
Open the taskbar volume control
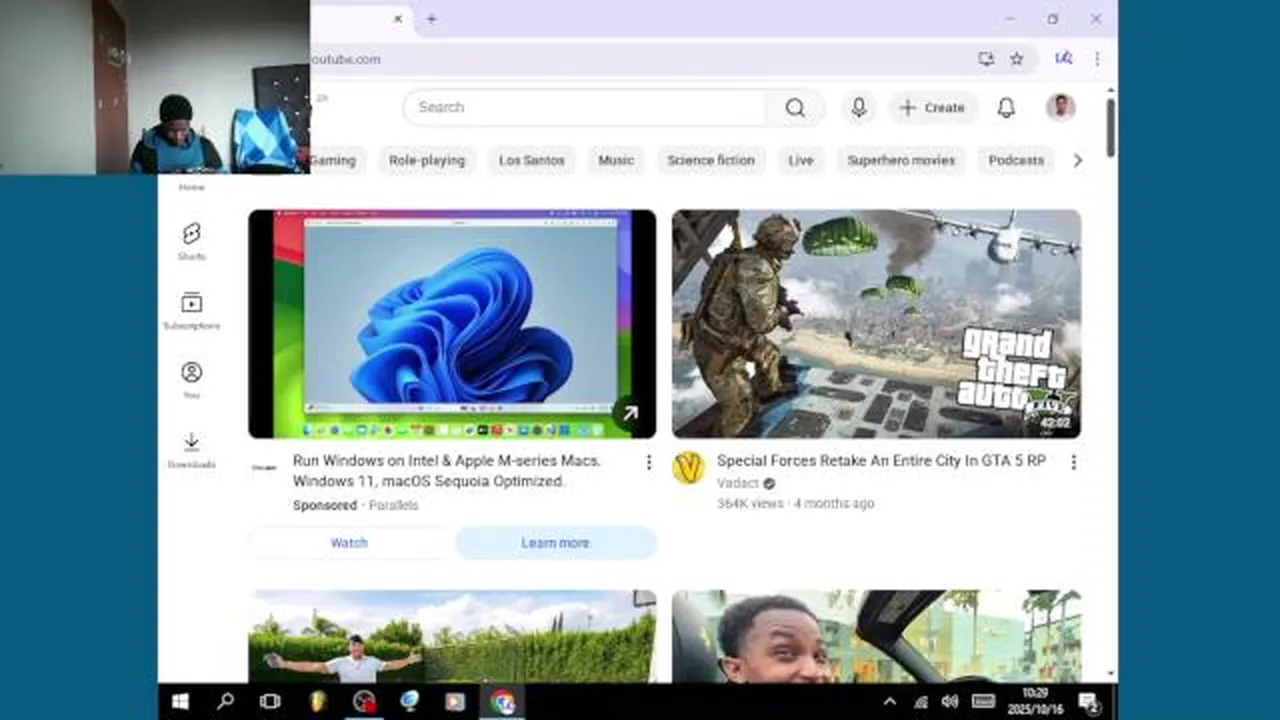(x=950, y=702)
